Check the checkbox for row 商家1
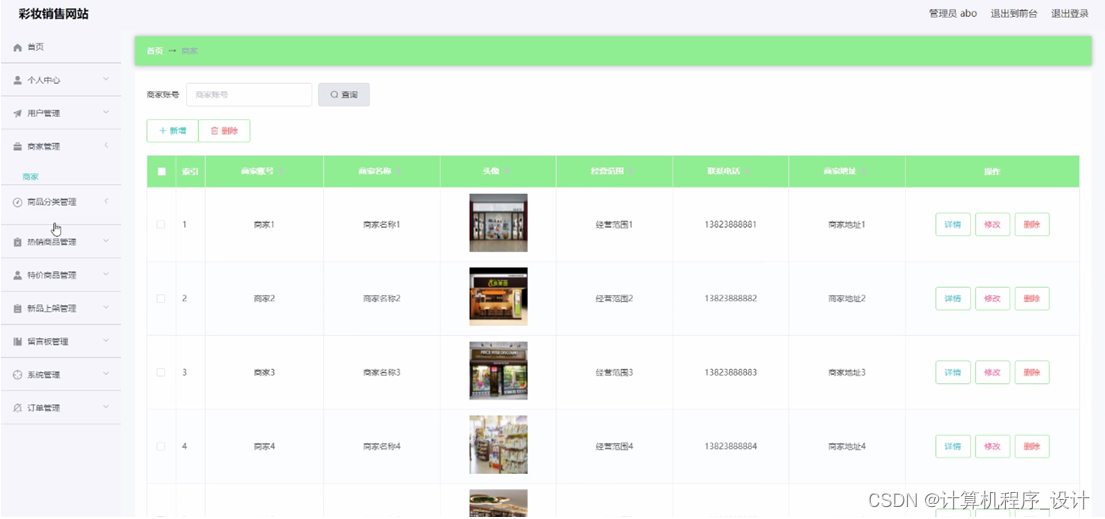This screenshot has height=519, width=1105. tap(161, 224)
